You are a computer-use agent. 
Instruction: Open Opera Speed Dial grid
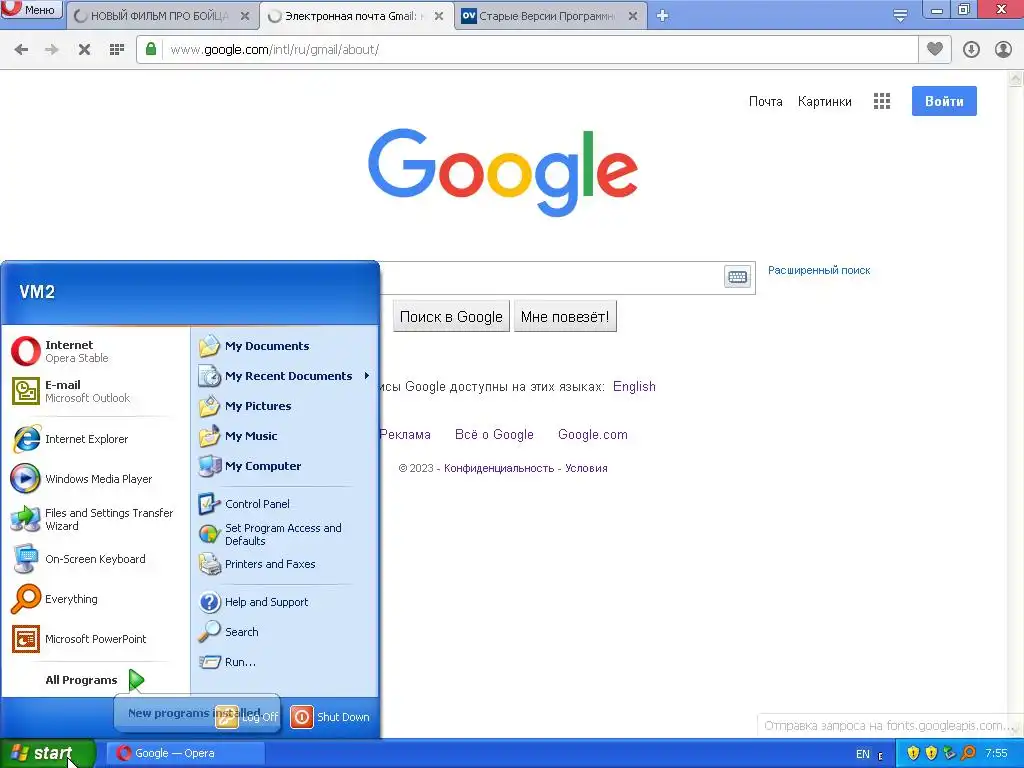tap(117, 50)
